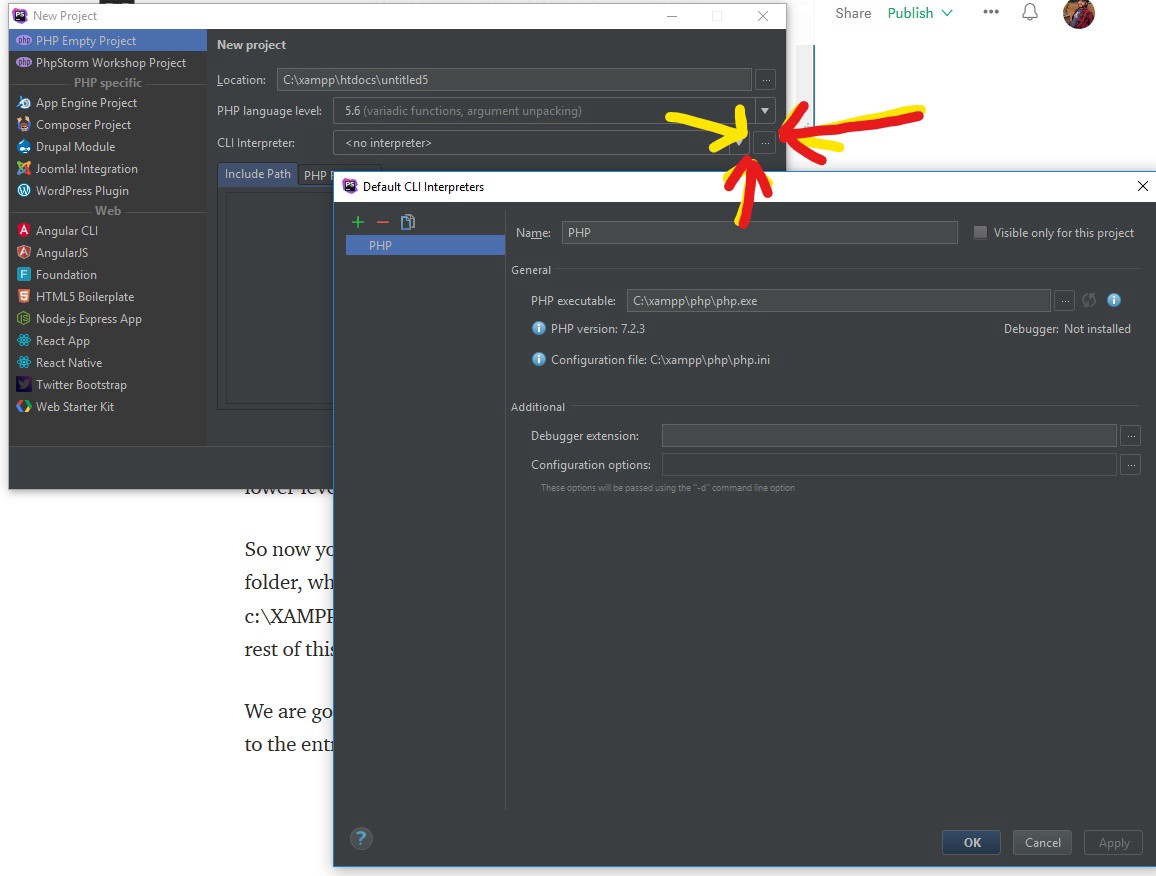Choose WordPress Plugin project

point(108,190)
